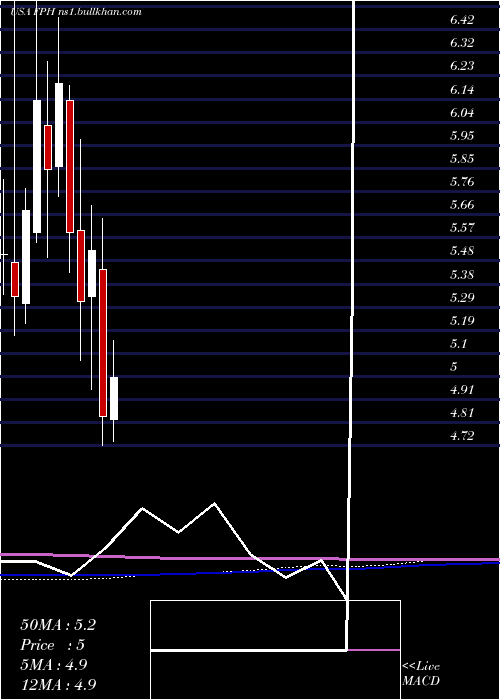Image resolution: width=500 pixels, height=700 pixels.
Task: Click the 5.85 price axis label
Action: point(462,159)
